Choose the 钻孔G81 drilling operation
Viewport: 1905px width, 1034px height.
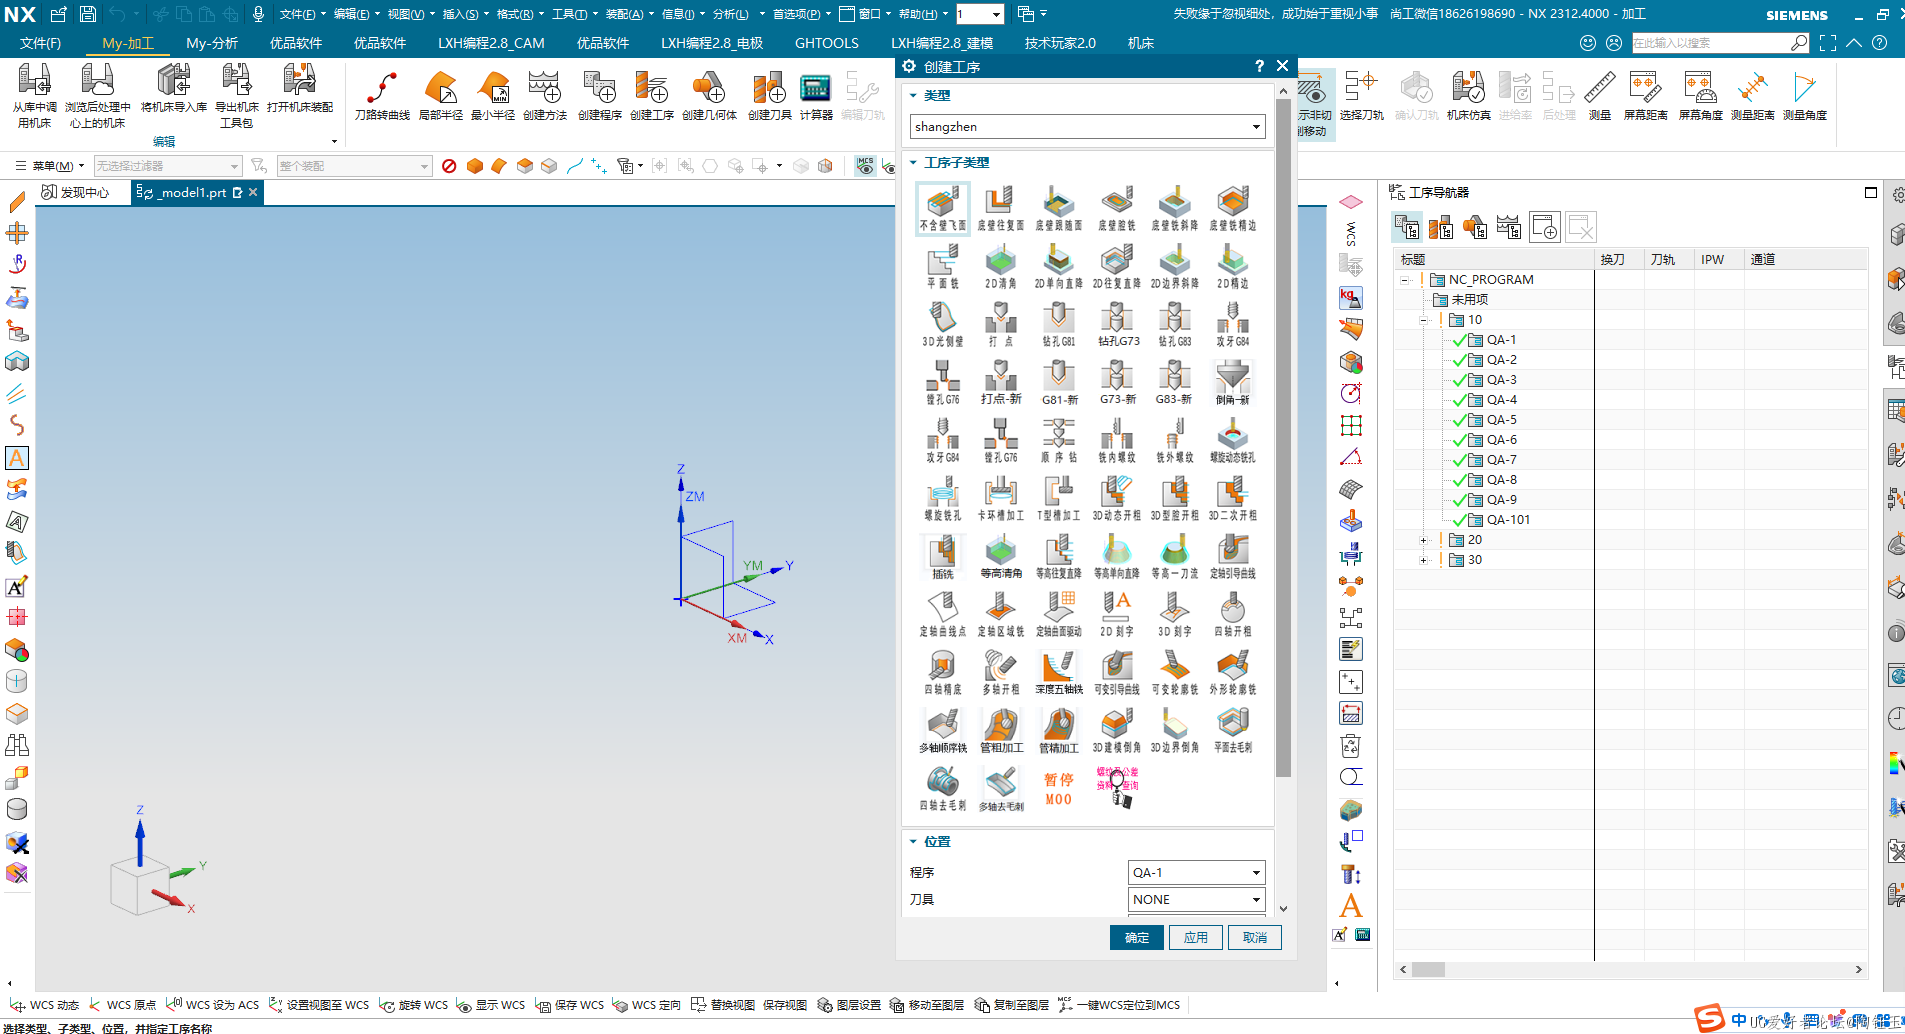click(x=1058, y=325)
